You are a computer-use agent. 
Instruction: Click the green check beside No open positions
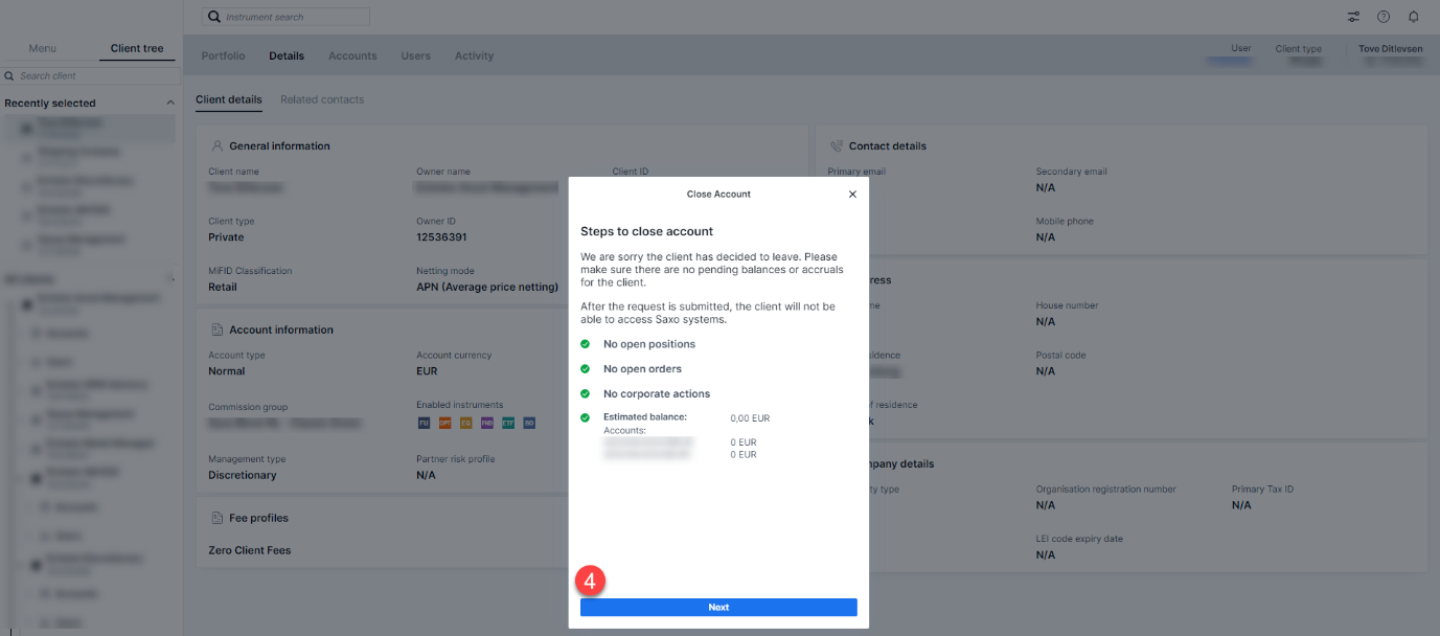(x=585, y=344)
